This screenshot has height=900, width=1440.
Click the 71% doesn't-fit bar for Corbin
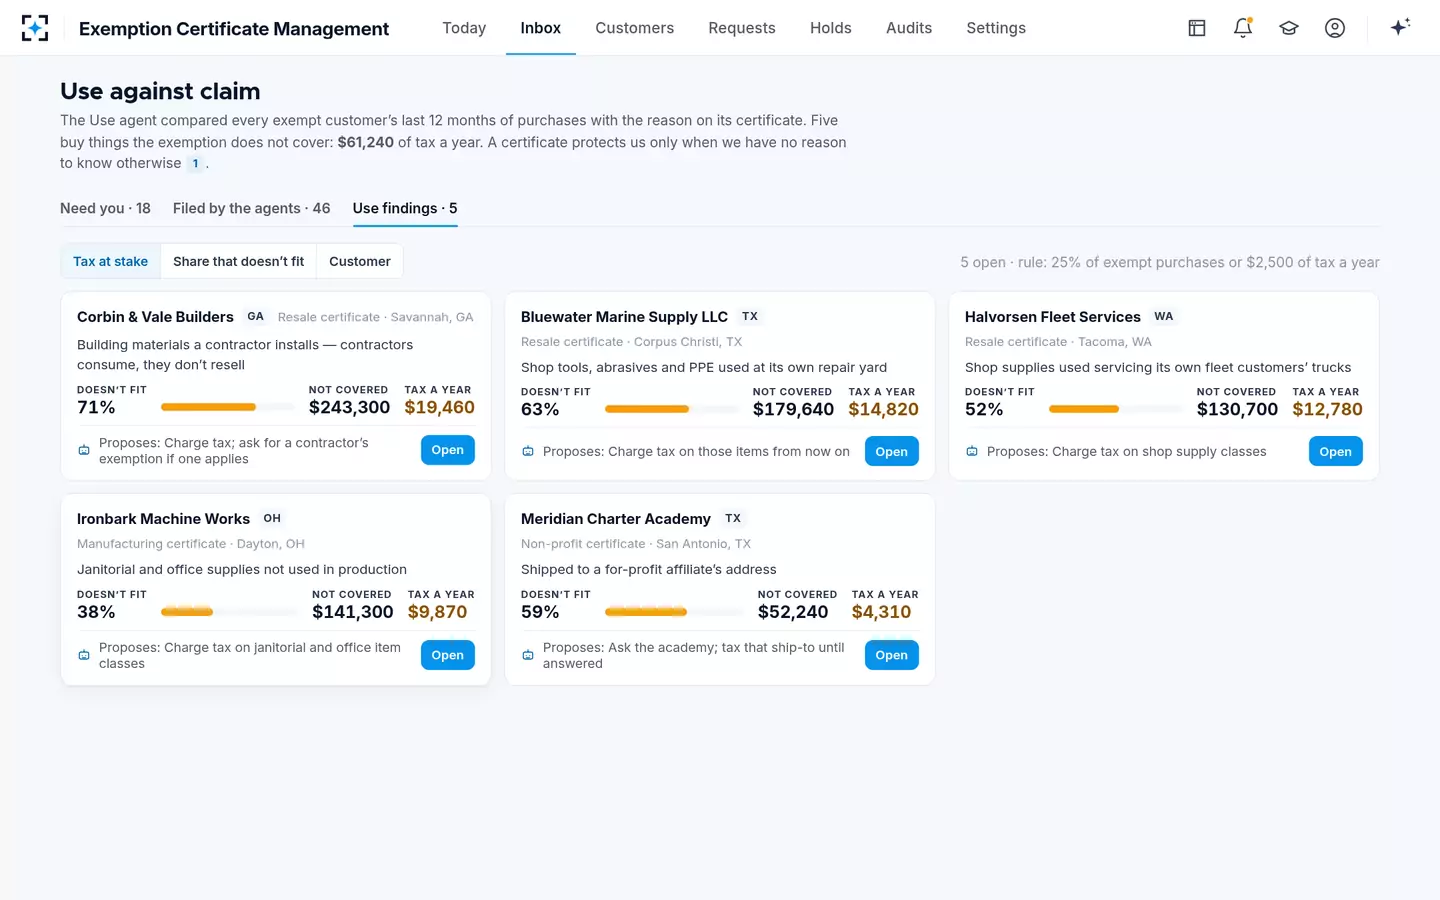[228, 407]
